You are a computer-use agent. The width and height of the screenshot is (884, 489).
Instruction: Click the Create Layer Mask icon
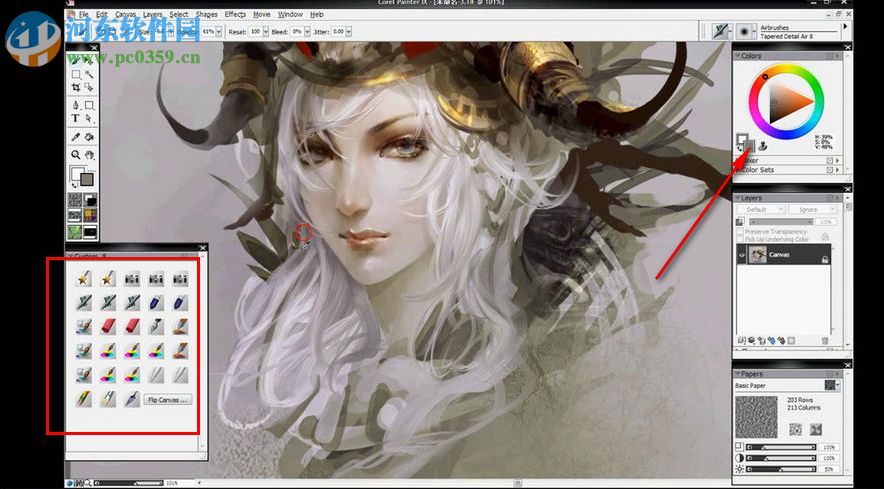coord(791,341)
